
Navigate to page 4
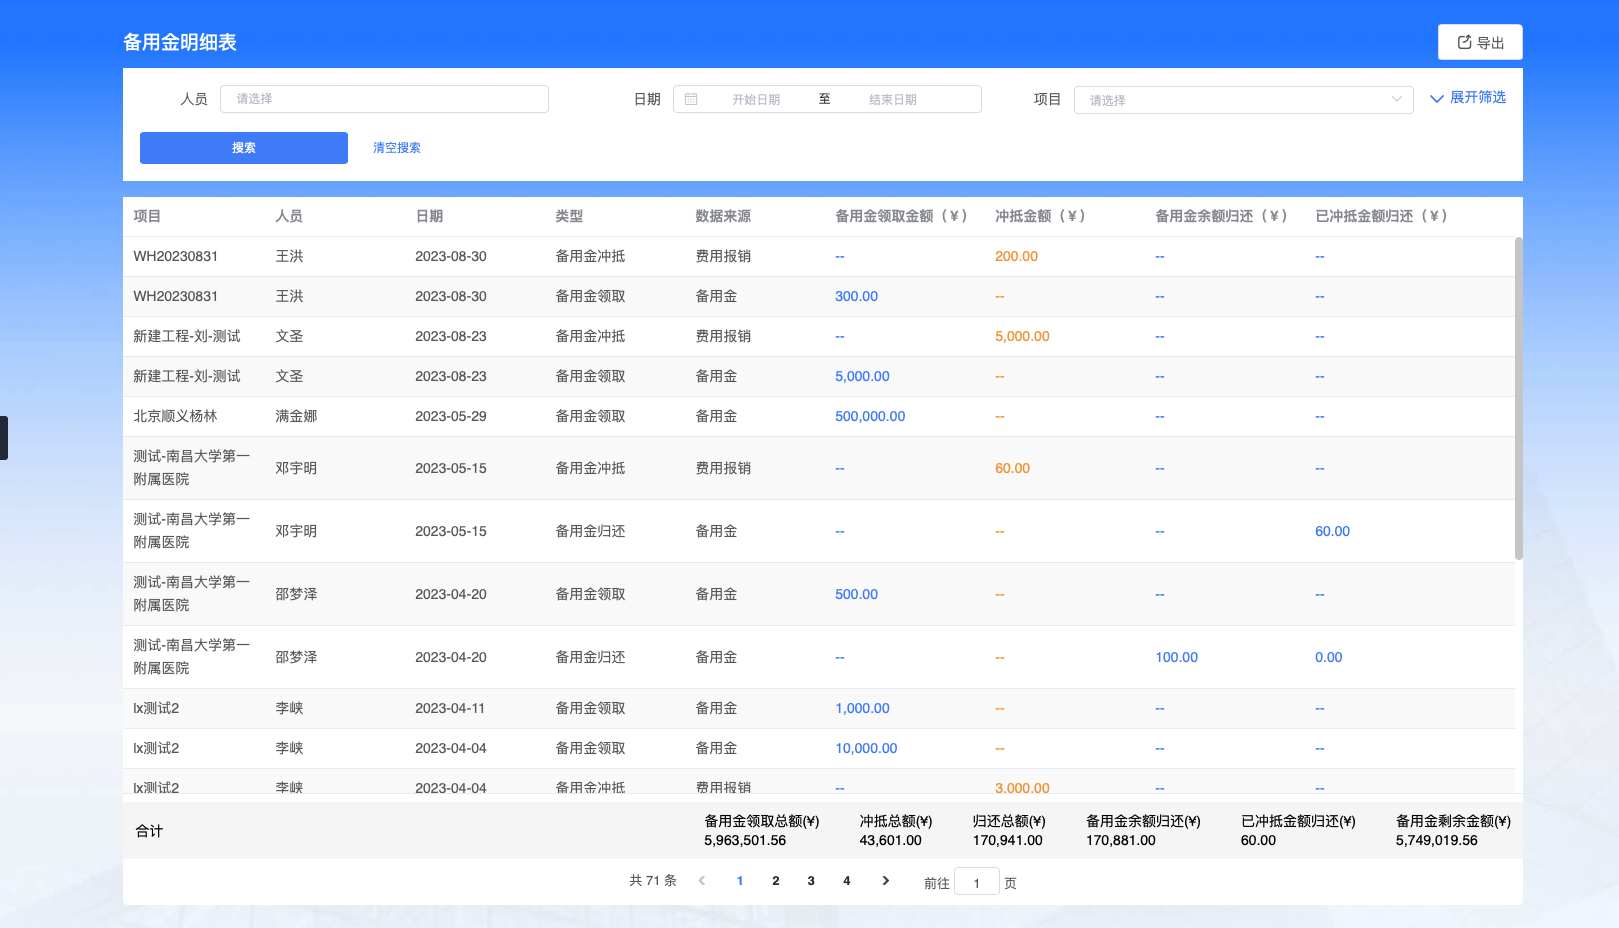(x=846, y=881)
